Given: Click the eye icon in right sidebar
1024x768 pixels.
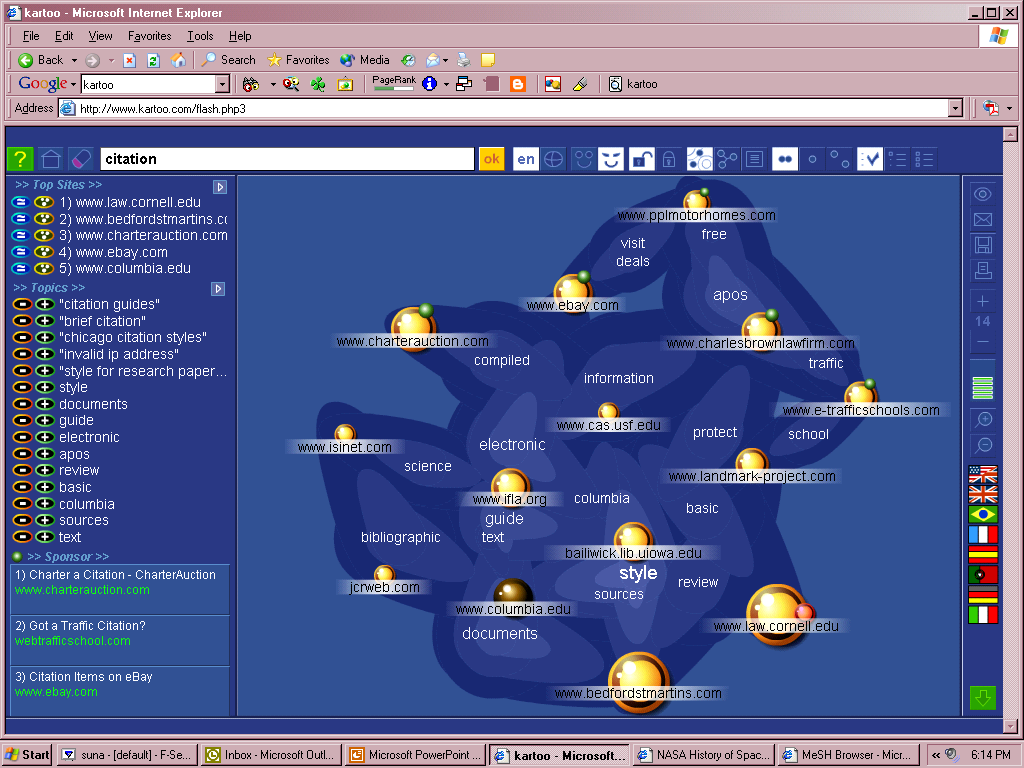Looking at the screenshot, I should pyautogui.click(x=983, y=195).
